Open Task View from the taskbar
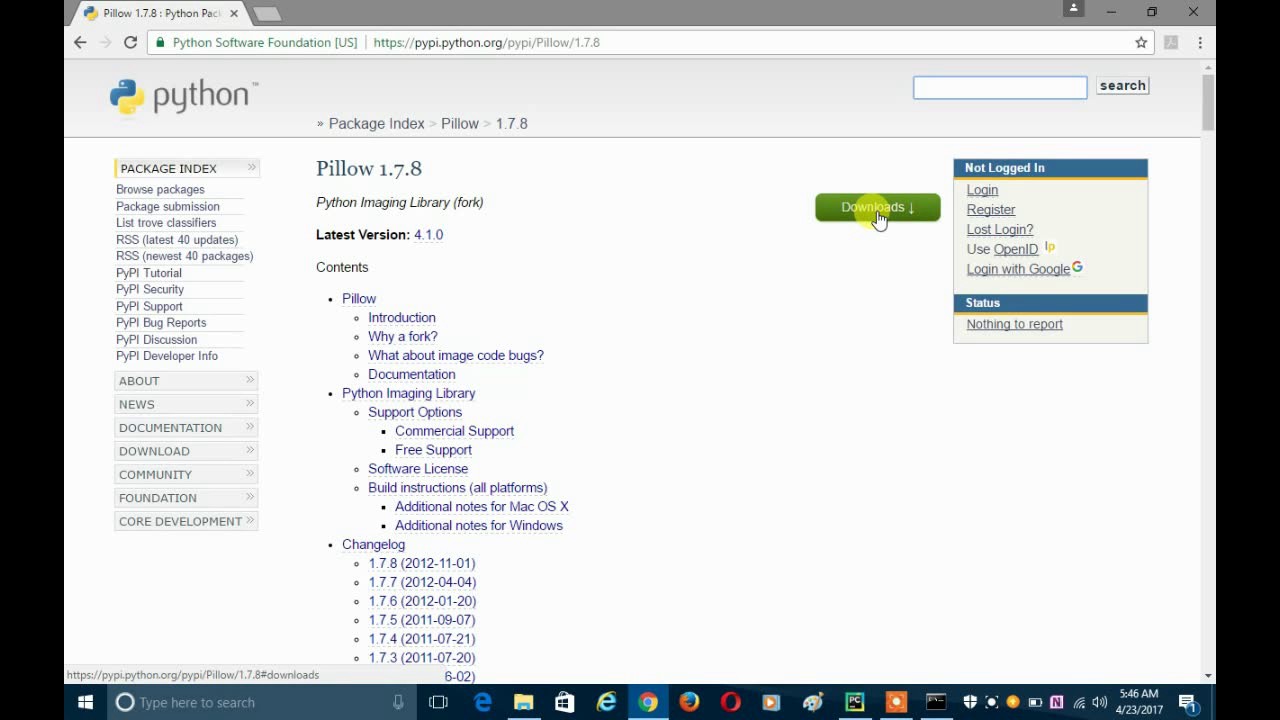The image size is (1280, 720). click(x=438, y=702)
